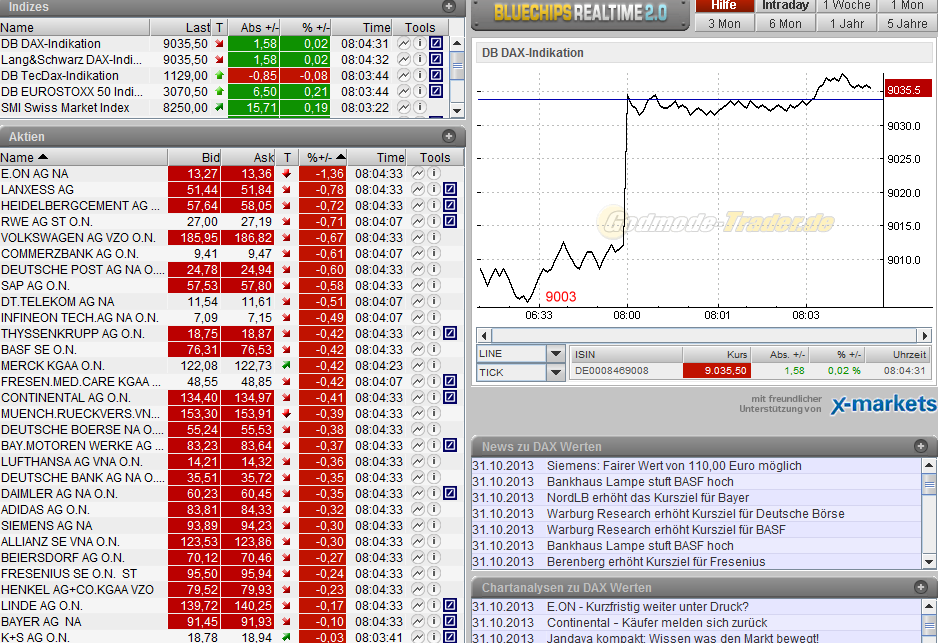Screen dimensions: 938x643
Task: Select the 1 Mon timeframe tab
Action: click(907, 6)
